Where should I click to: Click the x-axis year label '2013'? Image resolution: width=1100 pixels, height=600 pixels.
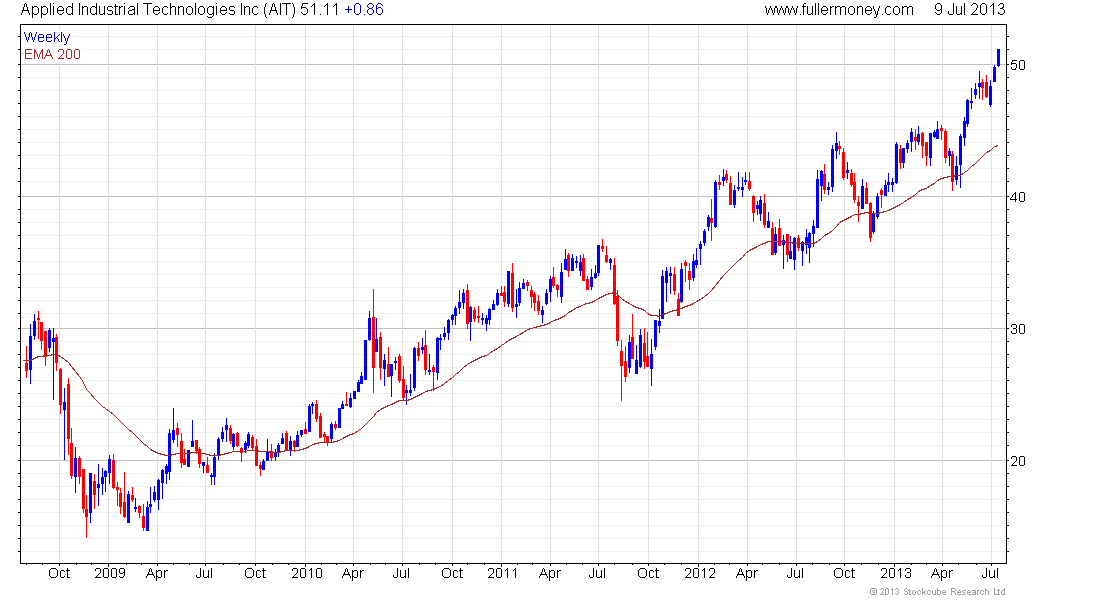click(x=896, y=573)
